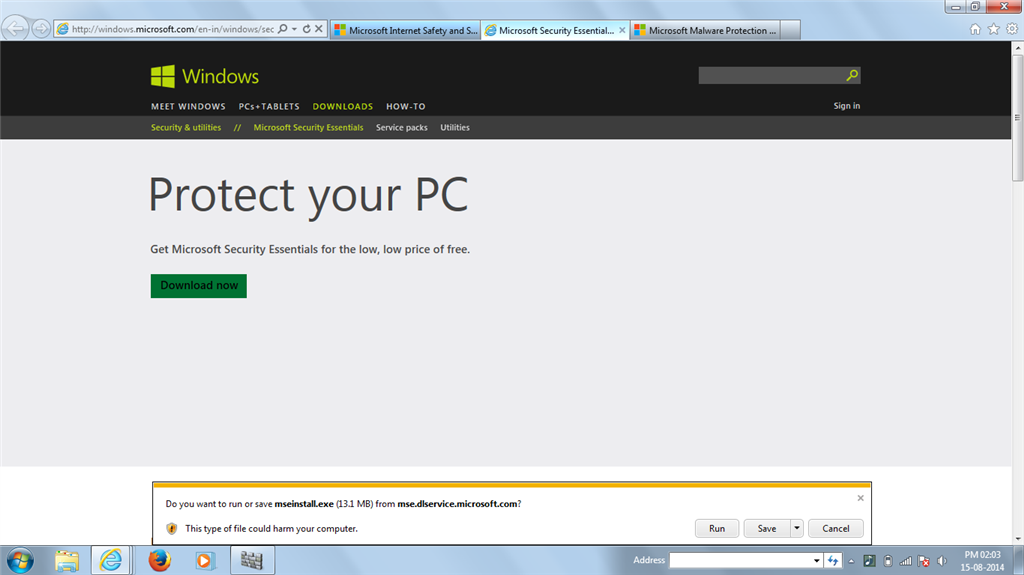Expand taskbar Address toolbar dropdown
The height and width of the screenshot is (575, 1024).
tap(816, 560)
